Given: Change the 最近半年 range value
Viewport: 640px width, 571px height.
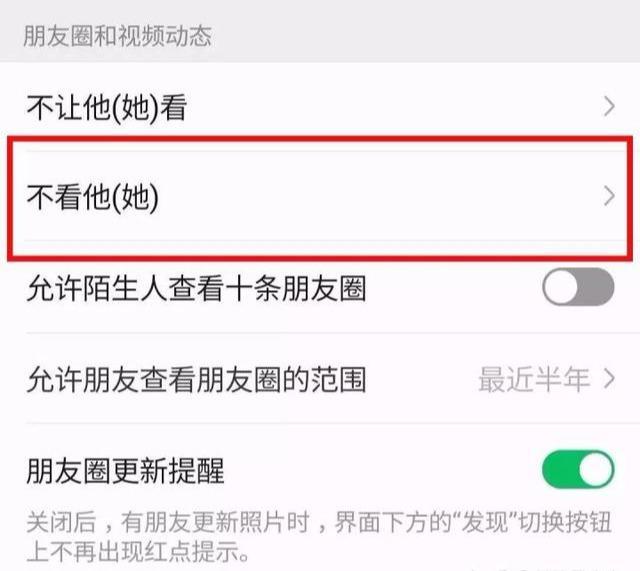Looking at the screenshot, I should click(533, 379).
